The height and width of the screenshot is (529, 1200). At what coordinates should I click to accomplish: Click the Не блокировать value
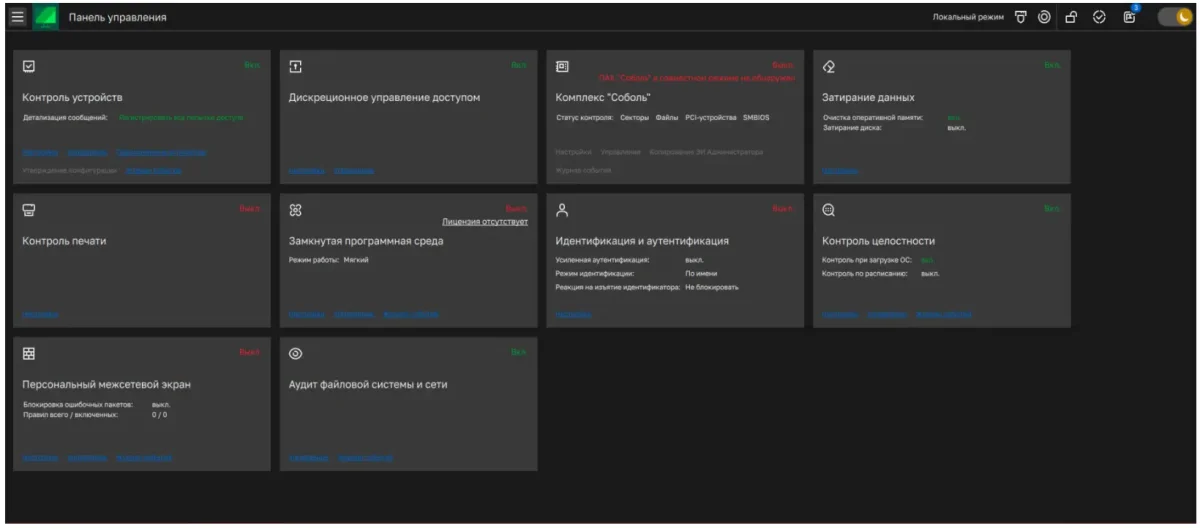[x=711, y=287]
